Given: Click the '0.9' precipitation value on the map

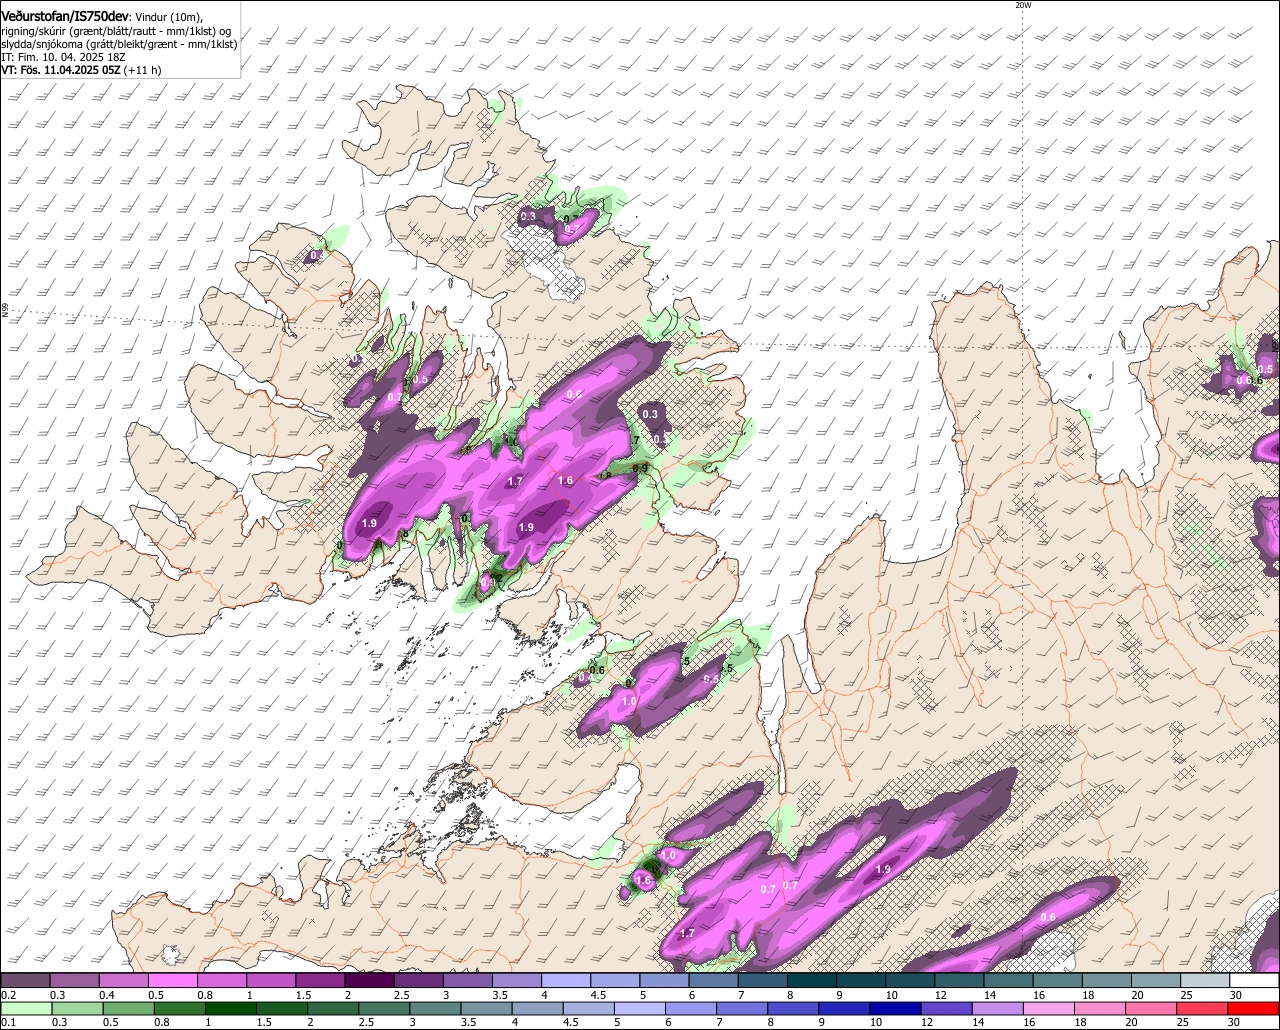Looking at the screenshot, I should point(640,468).
